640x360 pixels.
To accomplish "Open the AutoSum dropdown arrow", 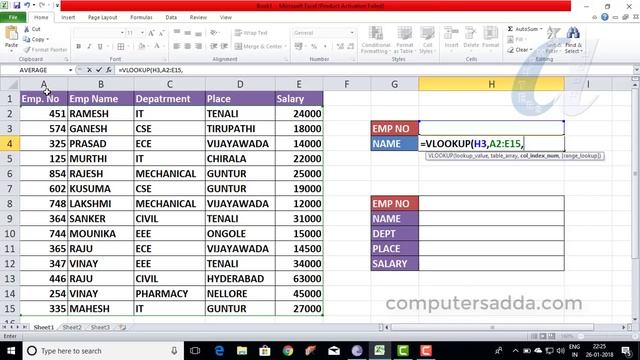I will 541,29.
